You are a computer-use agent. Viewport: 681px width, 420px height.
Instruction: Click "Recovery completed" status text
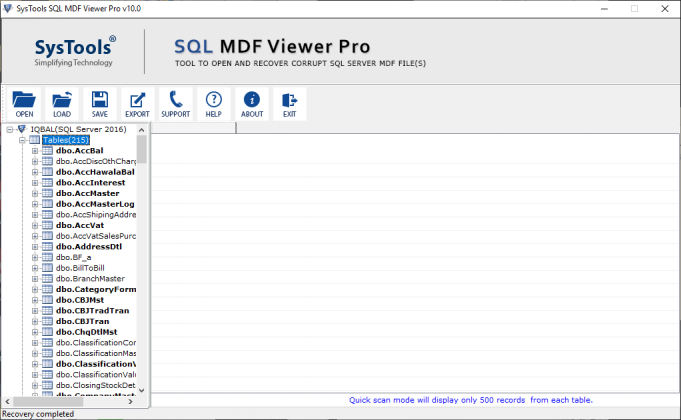point(38,414)
